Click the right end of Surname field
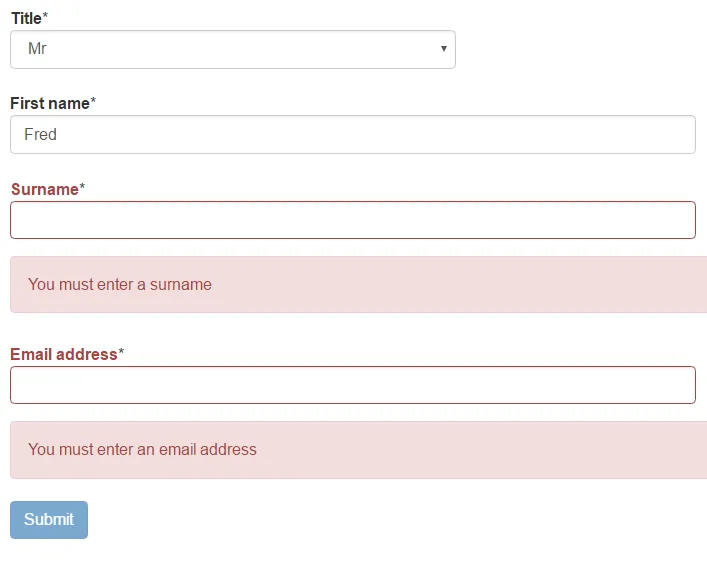 point(680,220)
